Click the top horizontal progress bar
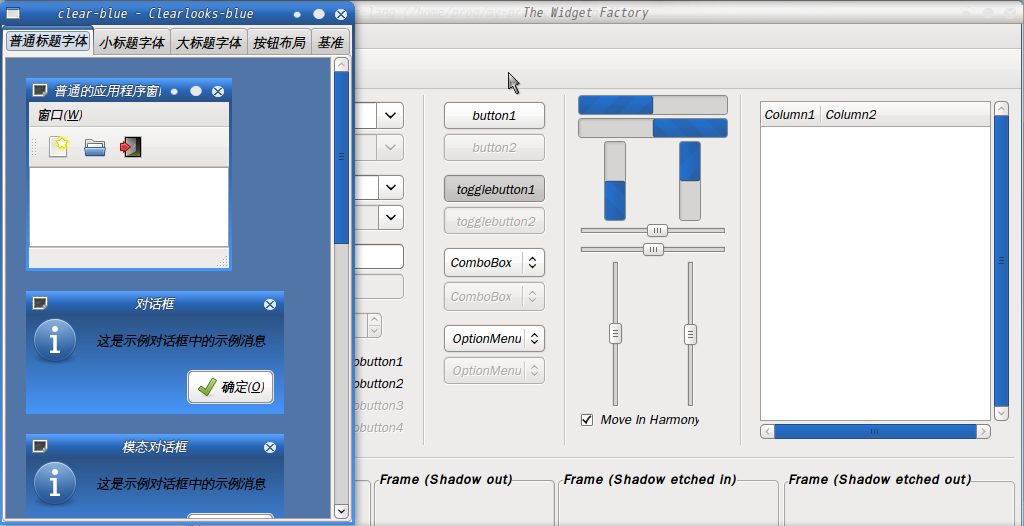This screenshot has height=526, width=1024. coord(653,105)
